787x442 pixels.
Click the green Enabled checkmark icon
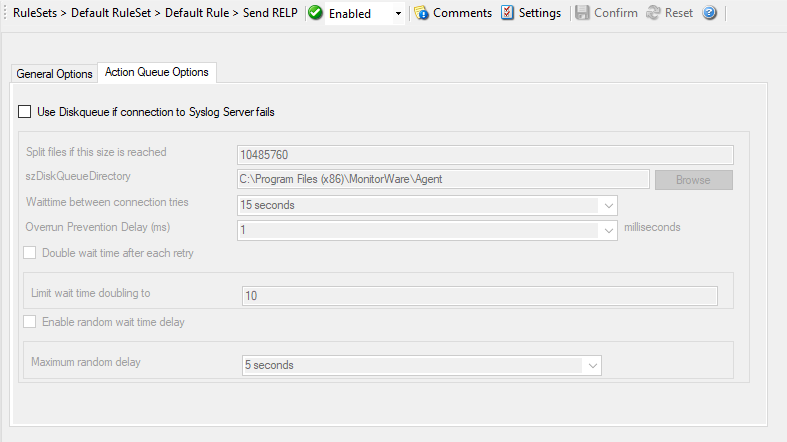coord(316,13)
